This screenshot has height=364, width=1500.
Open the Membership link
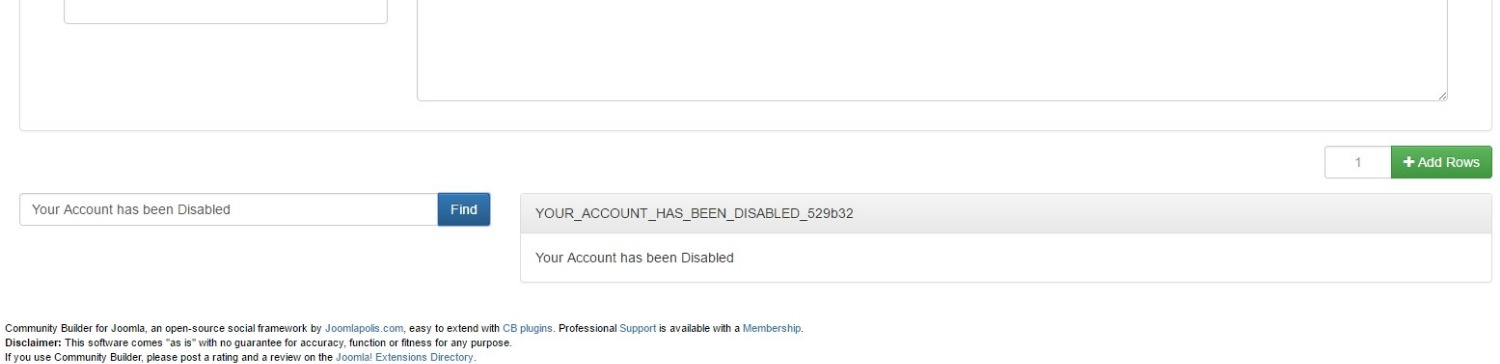[x=771, y=328]
